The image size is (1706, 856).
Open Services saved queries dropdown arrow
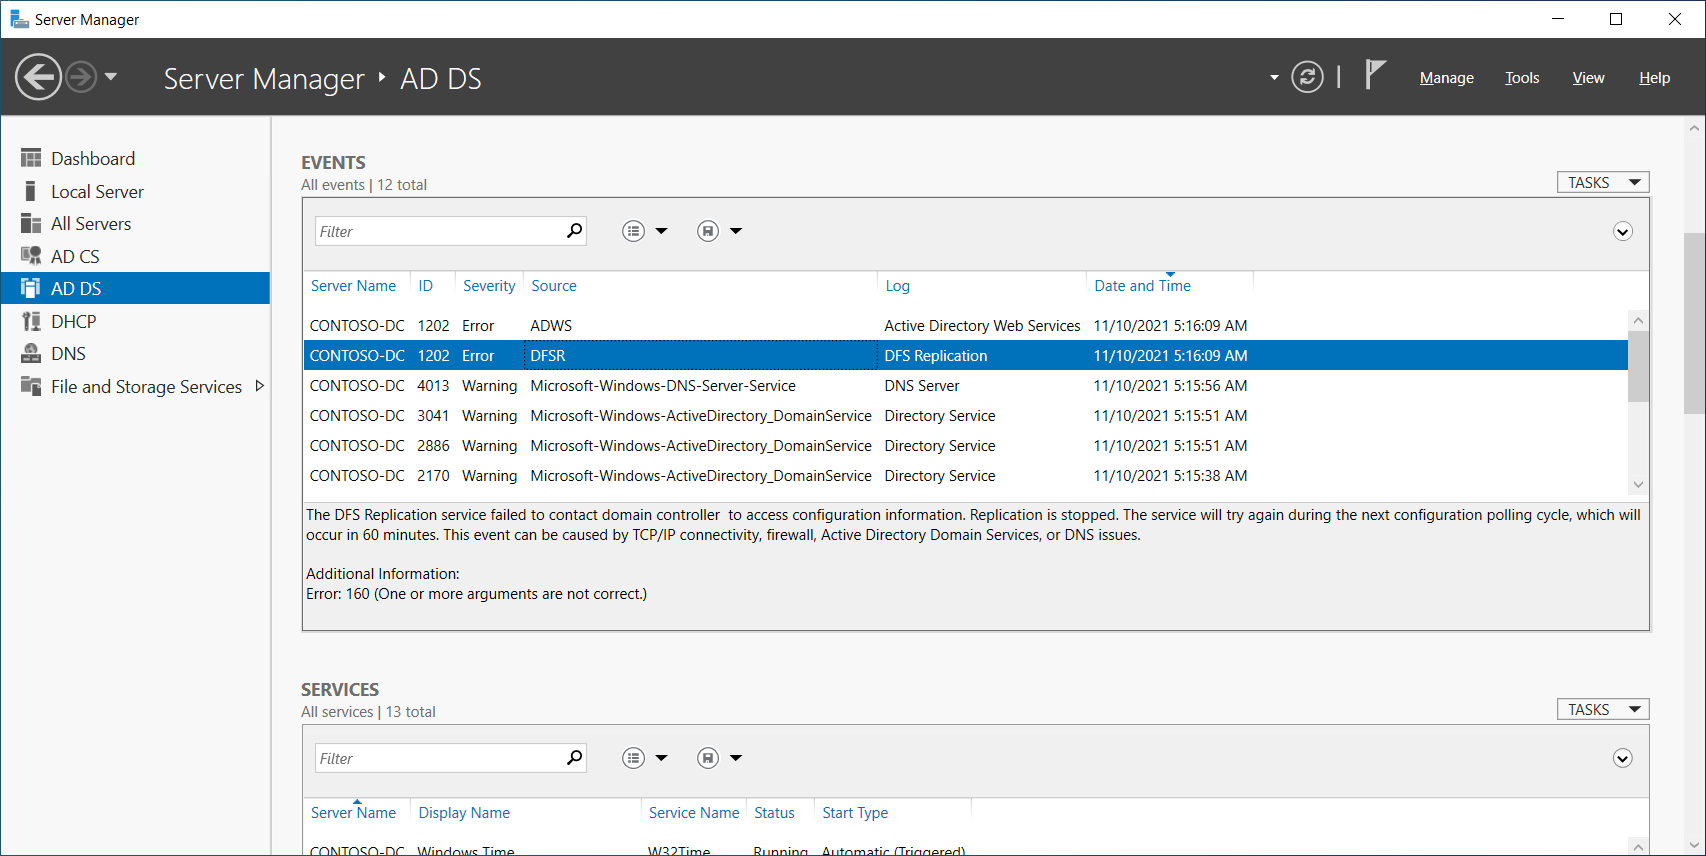tap(736, 758)
